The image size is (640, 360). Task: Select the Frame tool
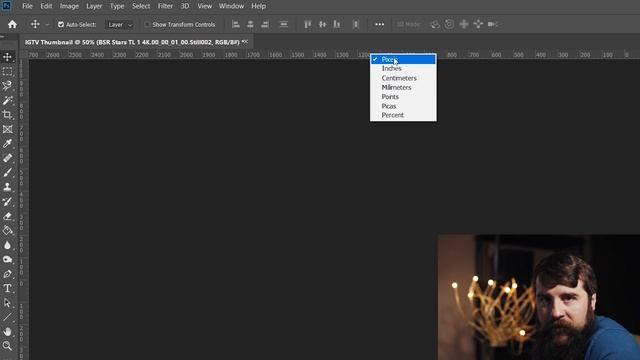[x=7, y=129]
